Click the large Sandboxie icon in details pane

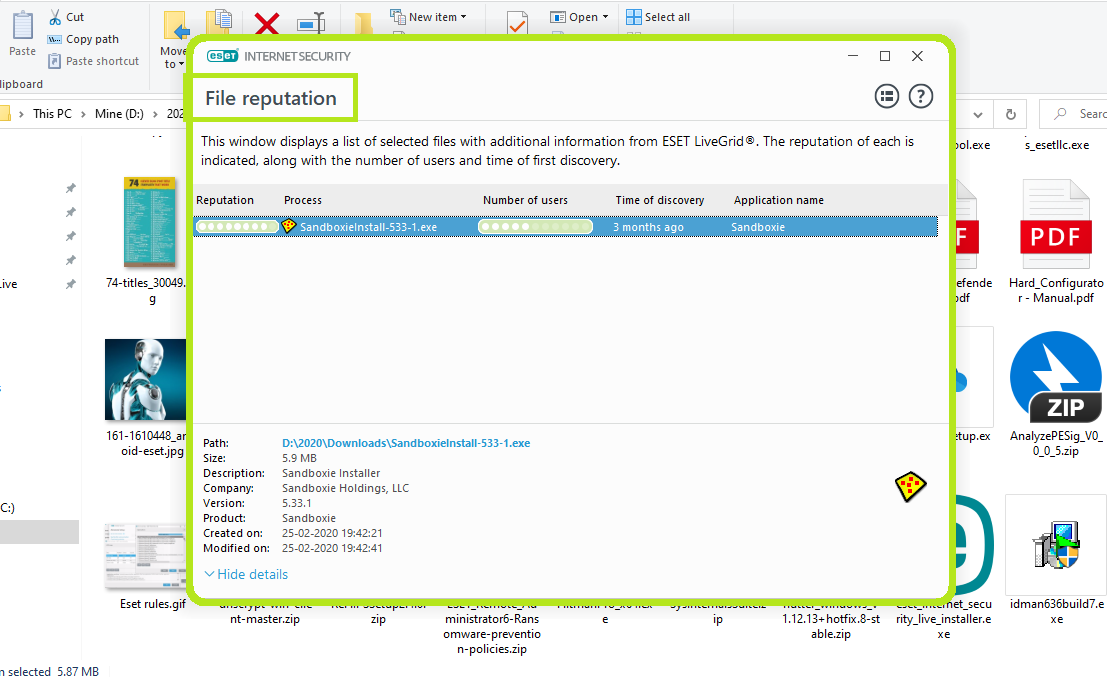click(910, 486)
